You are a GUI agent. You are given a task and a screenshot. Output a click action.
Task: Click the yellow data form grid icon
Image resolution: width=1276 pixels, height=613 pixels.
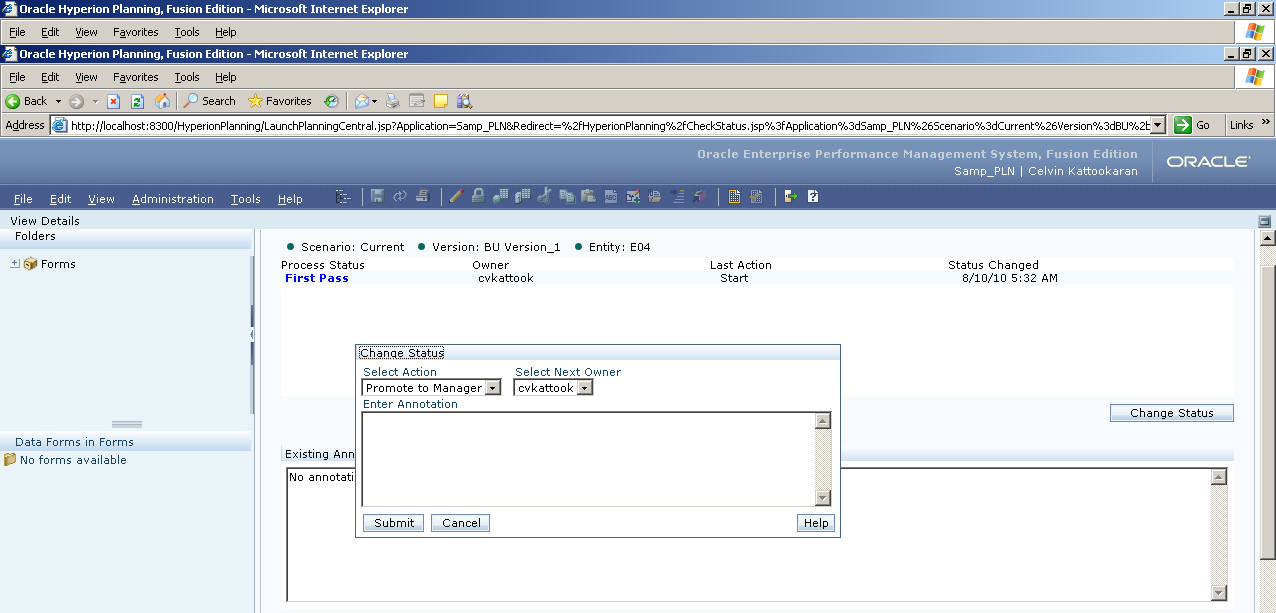click(x=735, y=197)
